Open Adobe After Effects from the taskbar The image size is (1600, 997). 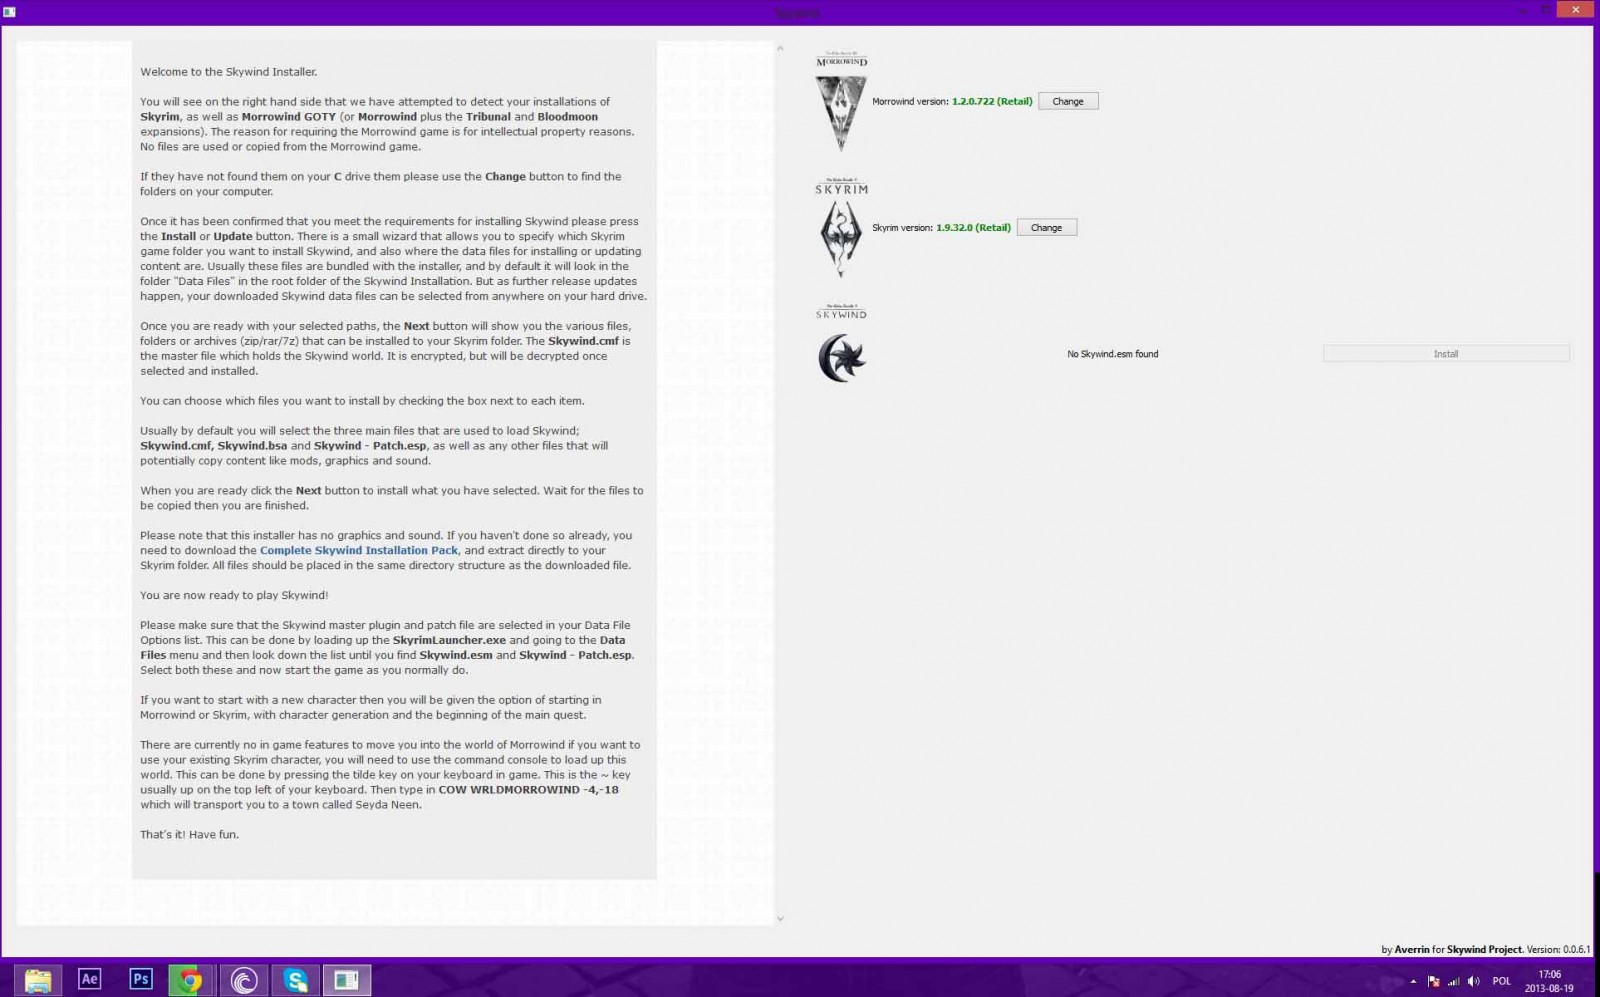[x=90, y=980]
